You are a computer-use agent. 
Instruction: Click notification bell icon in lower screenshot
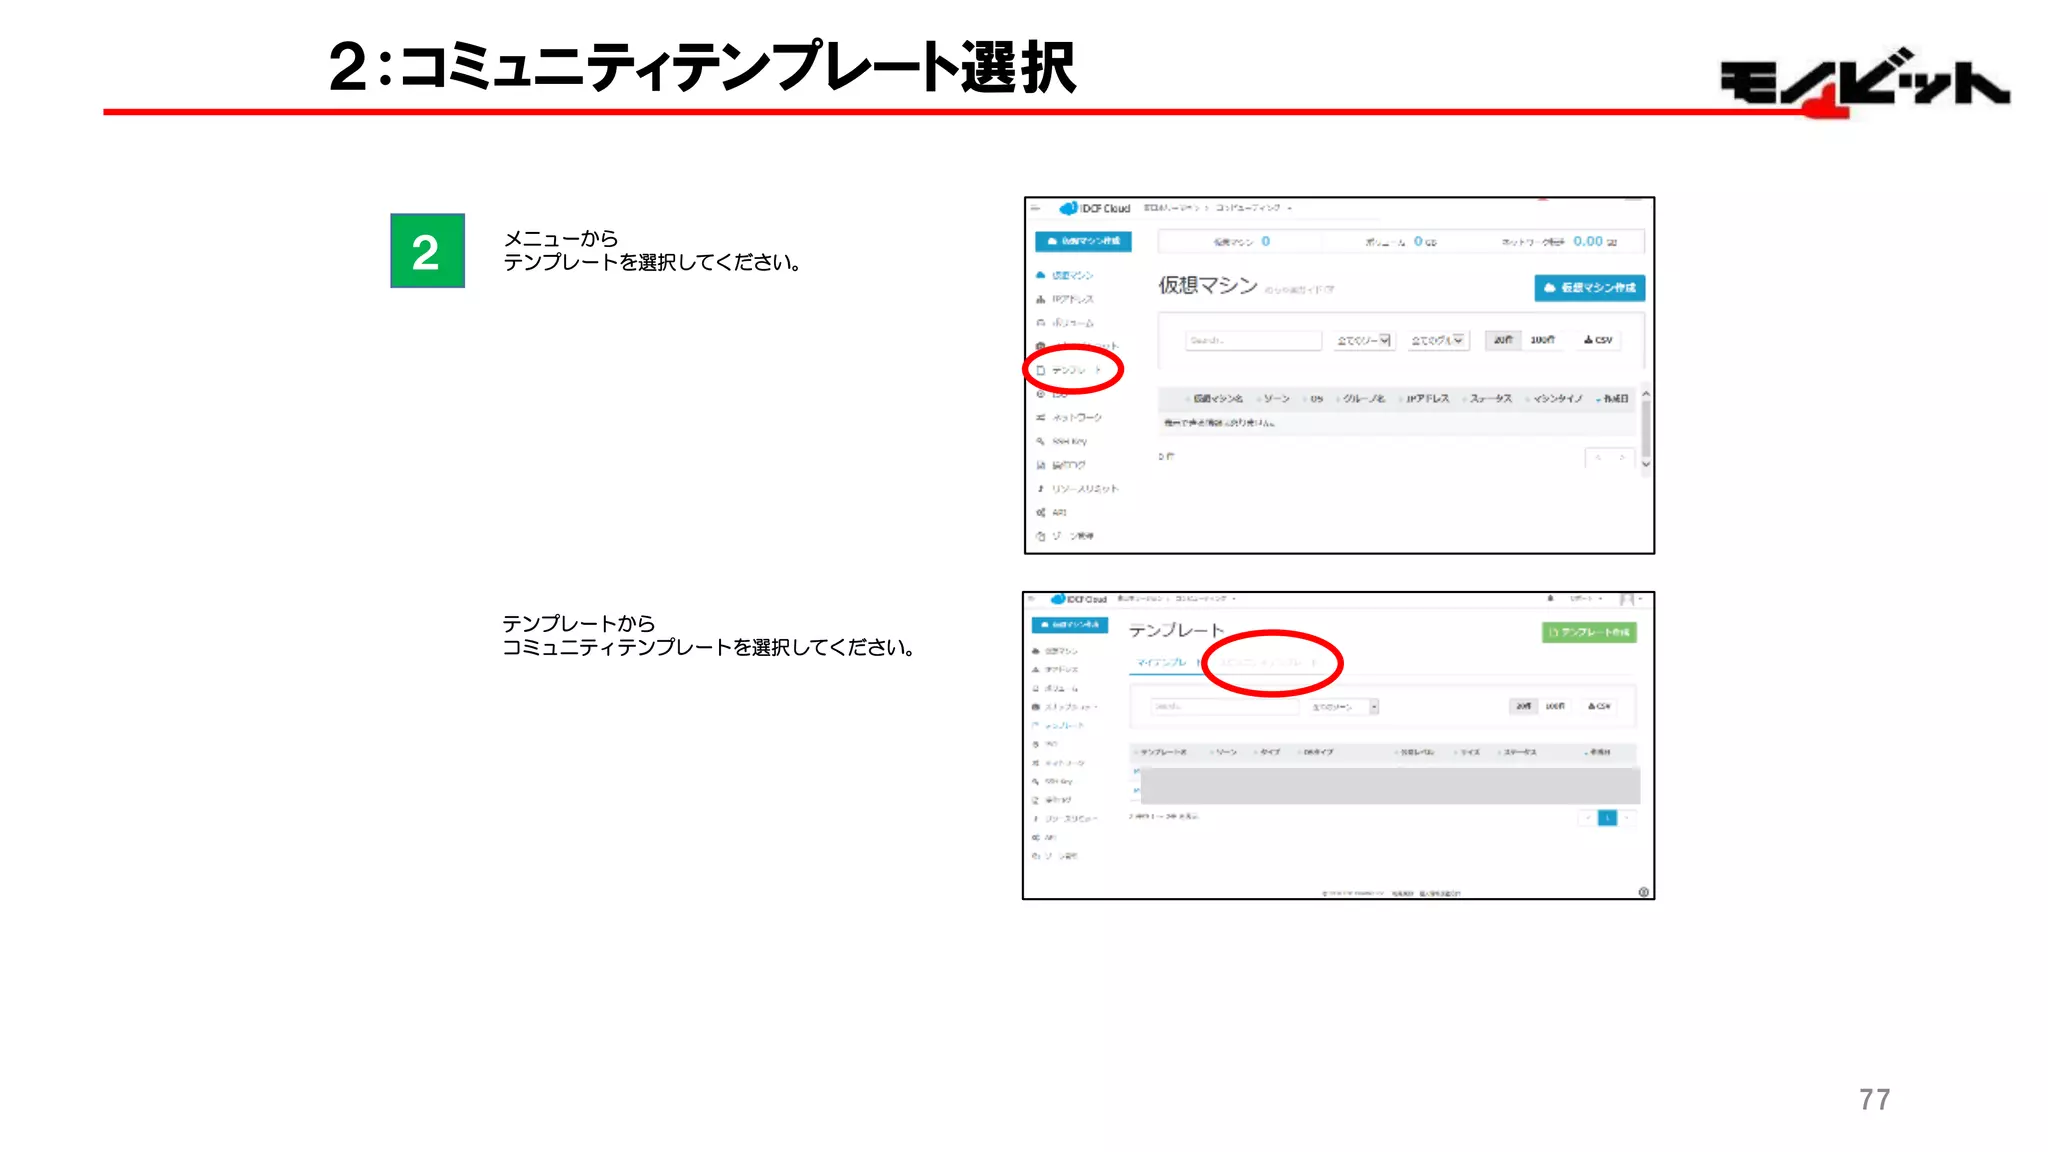1550,598
